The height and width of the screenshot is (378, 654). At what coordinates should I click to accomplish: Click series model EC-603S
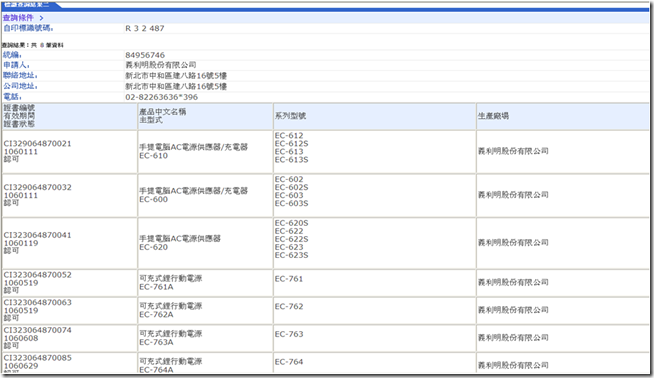point(292,204)
